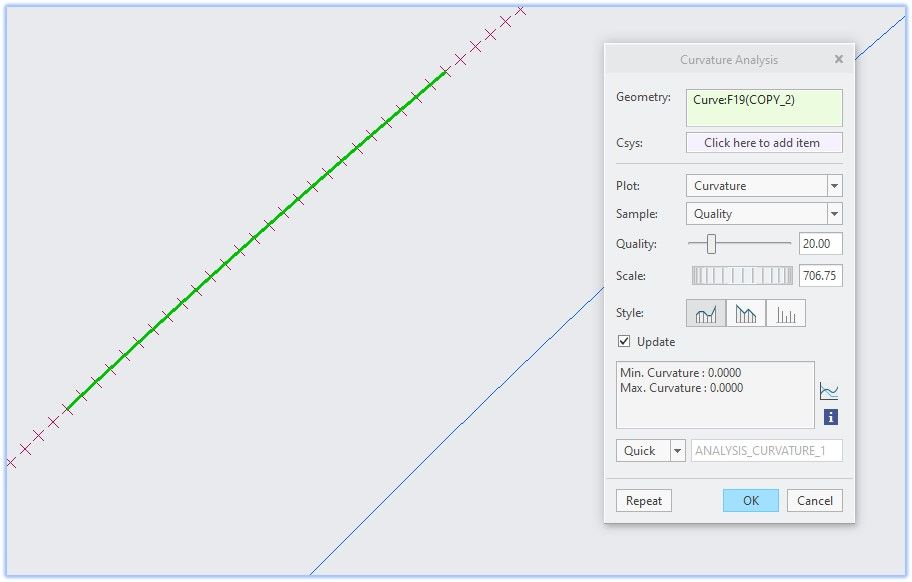The height and width of the screenshot is (582, 912).
Task: Select the third curvature plot style icon
Action: coord(786,313)
